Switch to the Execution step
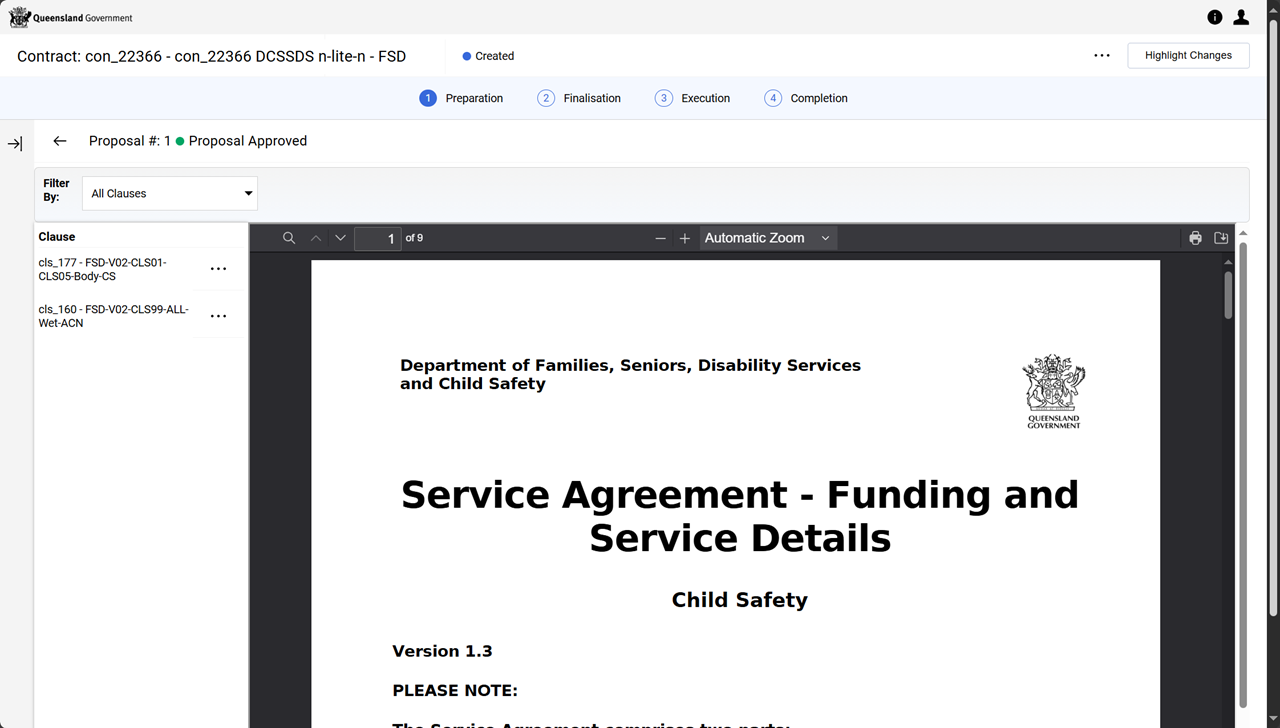The height and width of the screenshot is (728, 1280). click(x=693, y=98)
